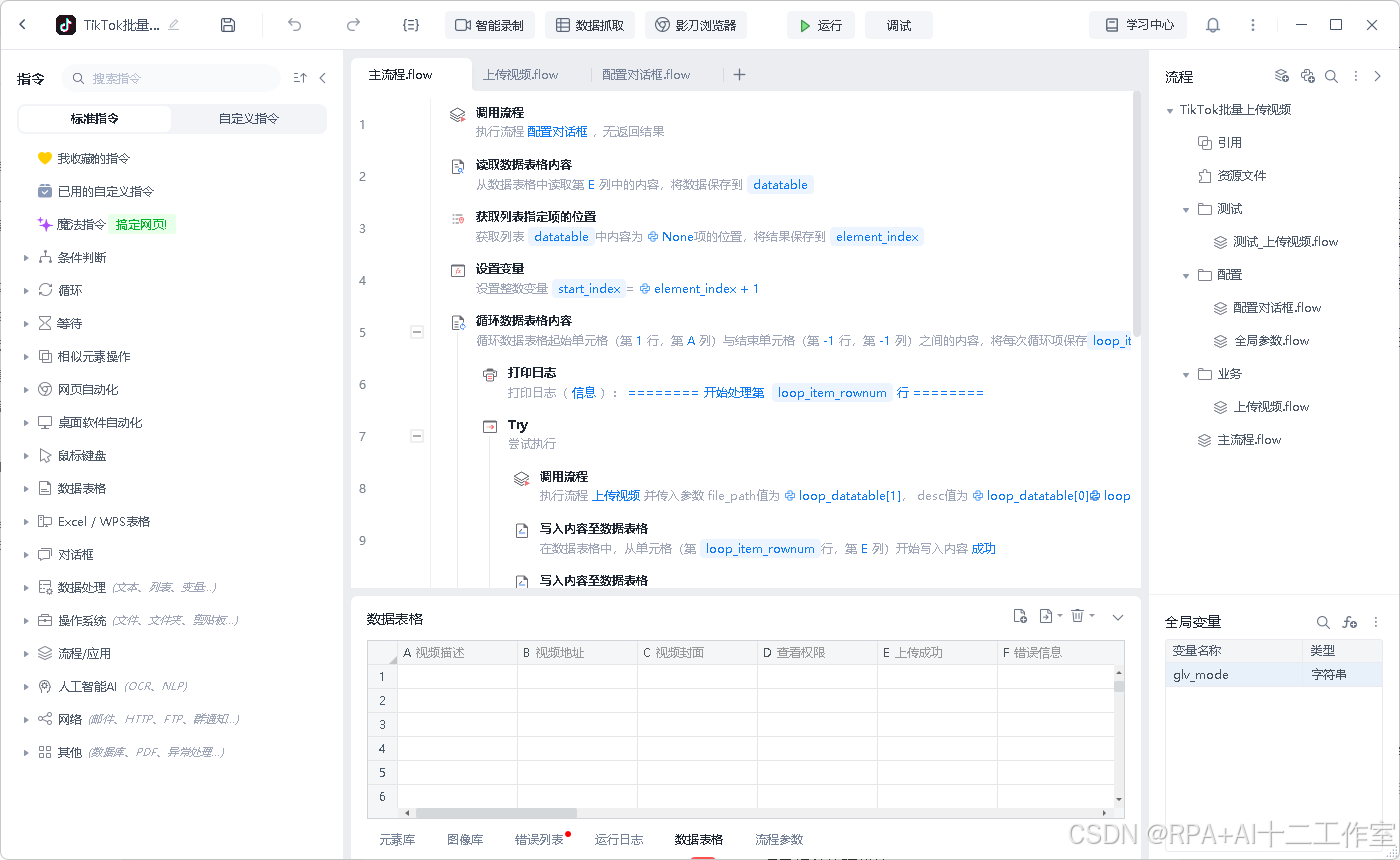The height and width of the screenshot is (860, 1400).
Task: Click the print log instruction icon on line 6
Action: tap(489, 375)
